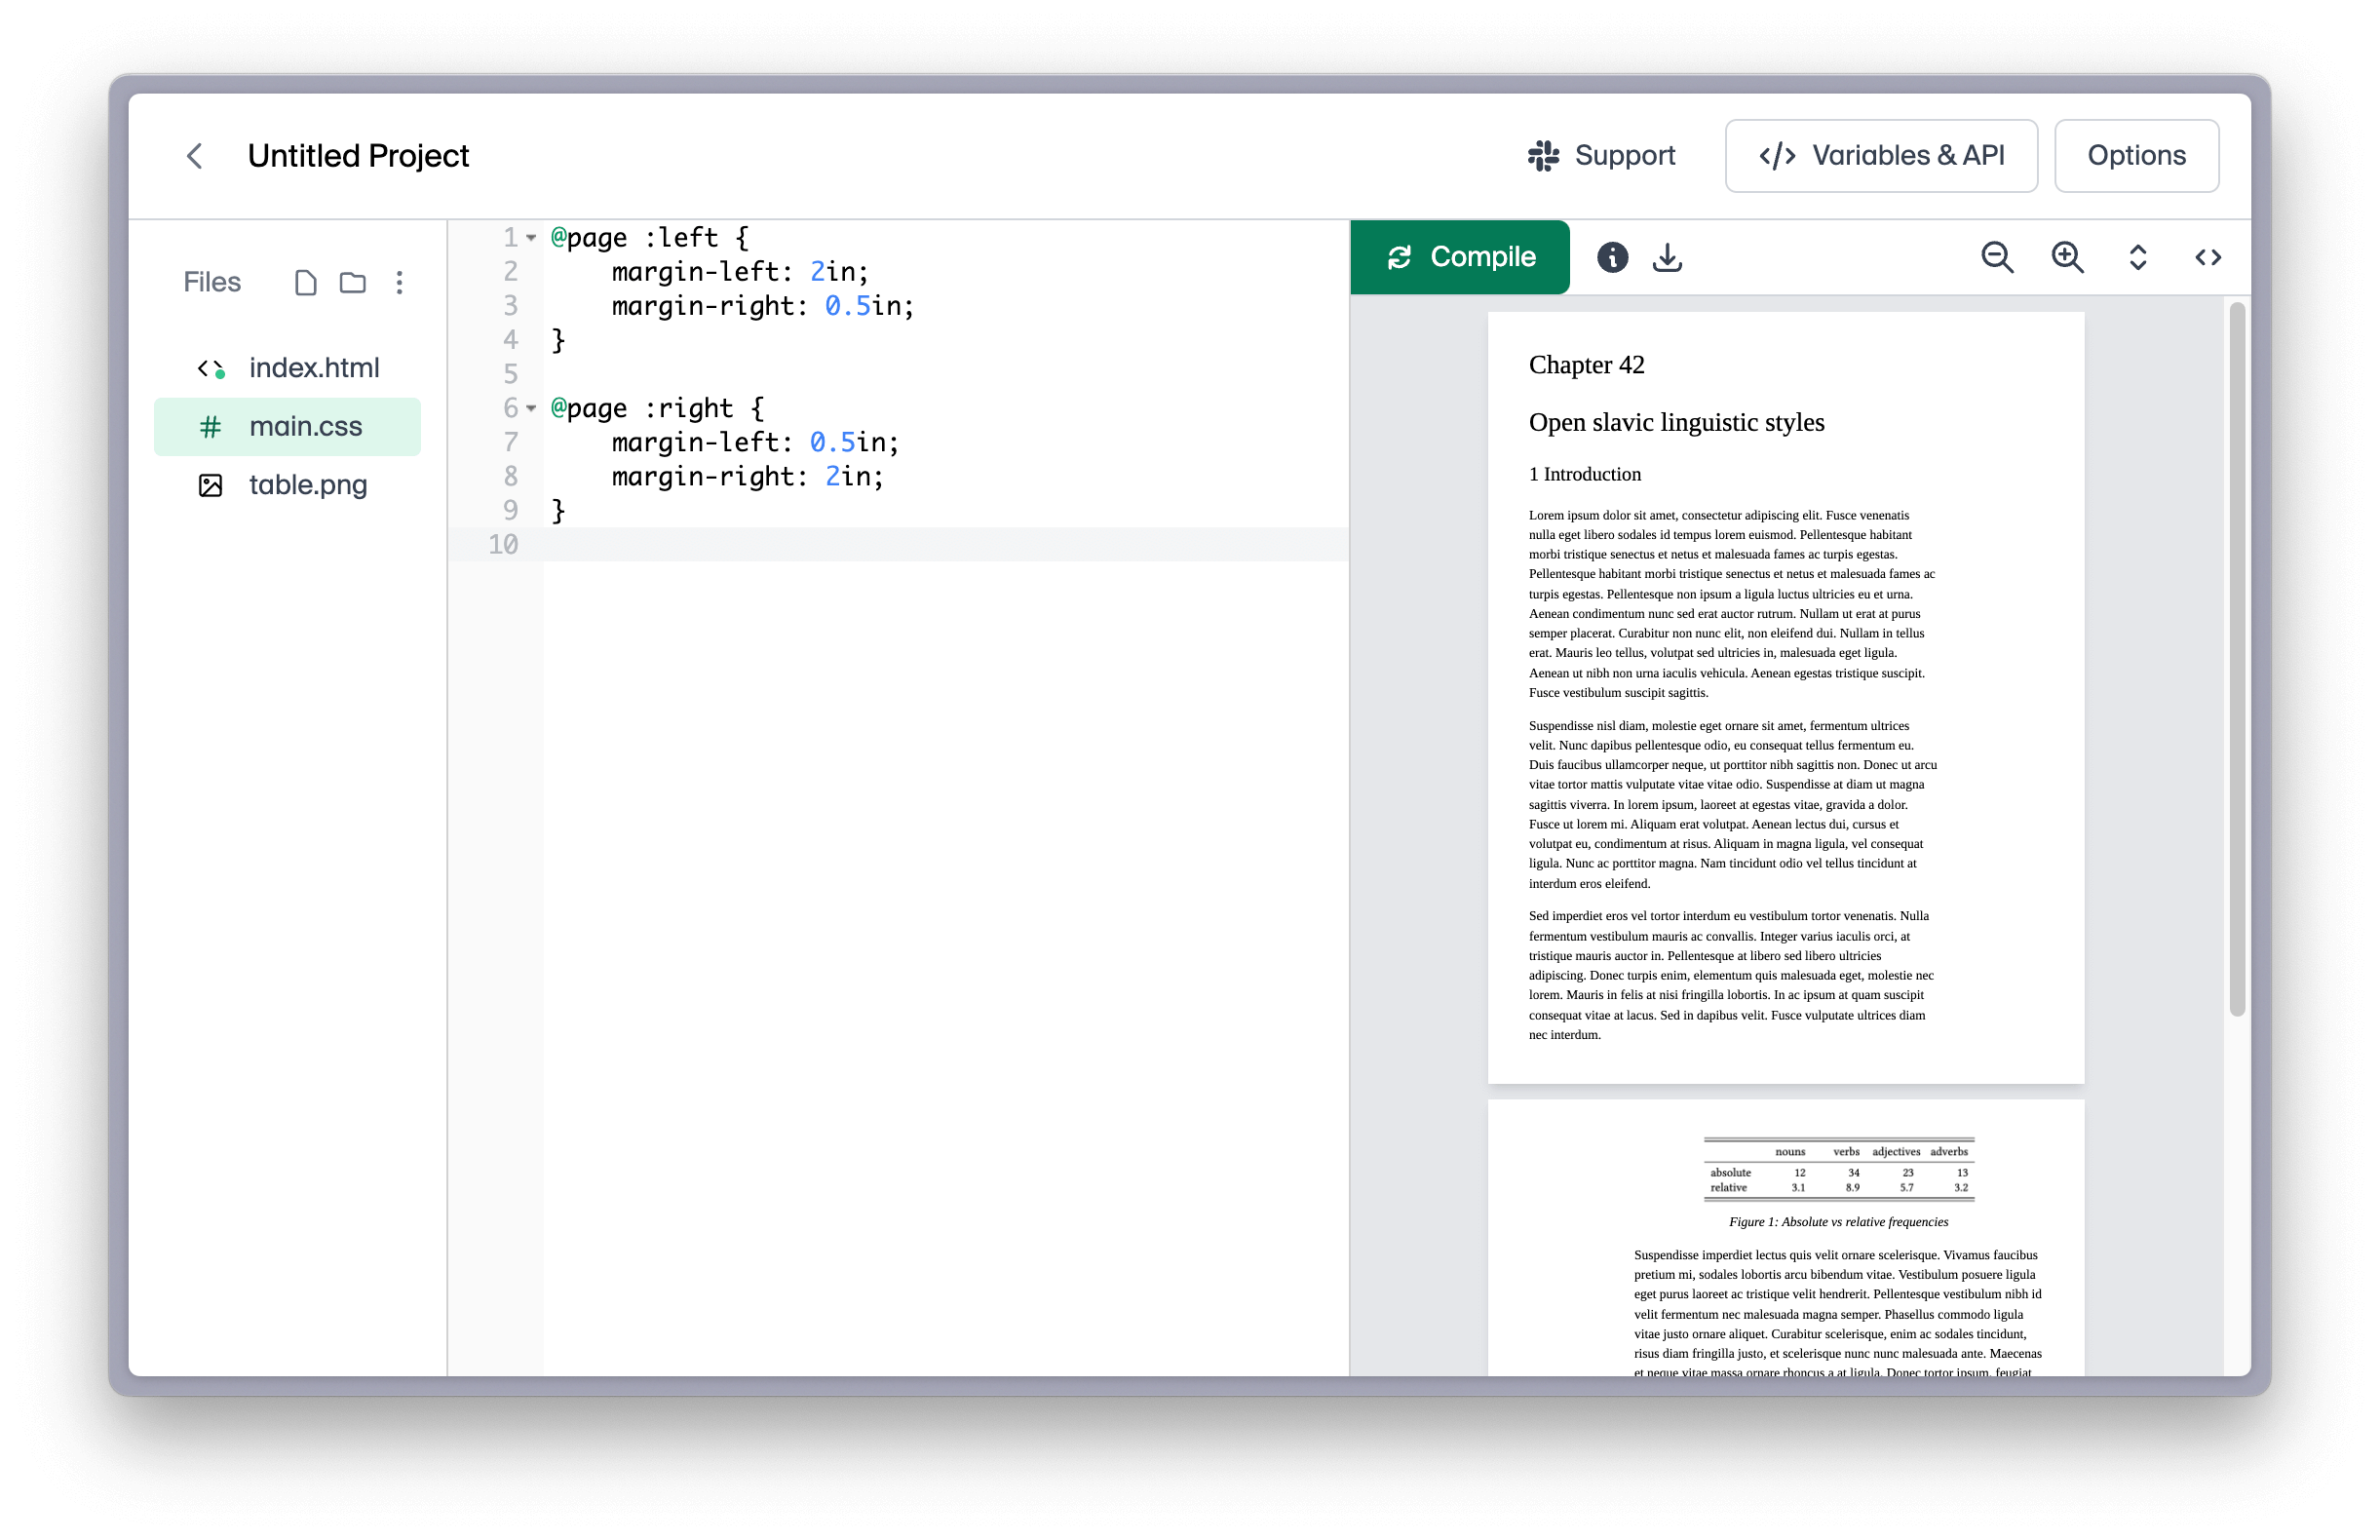Click the '@page :right {' code line
2380x1540 pixels.
657,408
